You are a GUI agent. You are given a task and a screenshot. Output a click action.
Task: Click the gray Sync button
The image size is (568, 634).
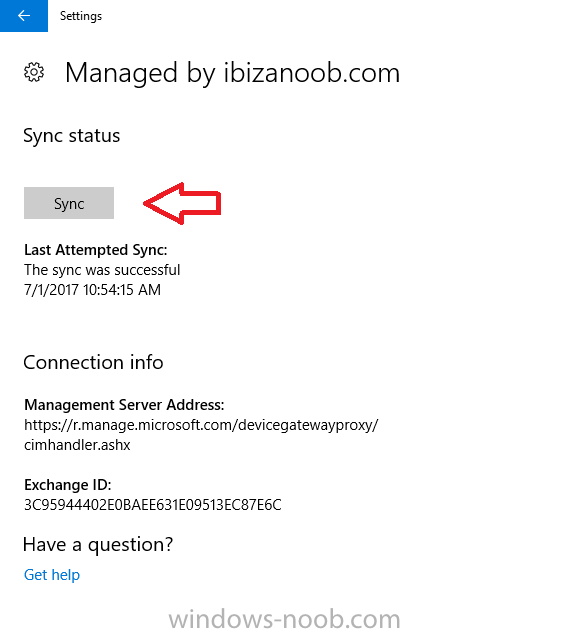[69, 203]
